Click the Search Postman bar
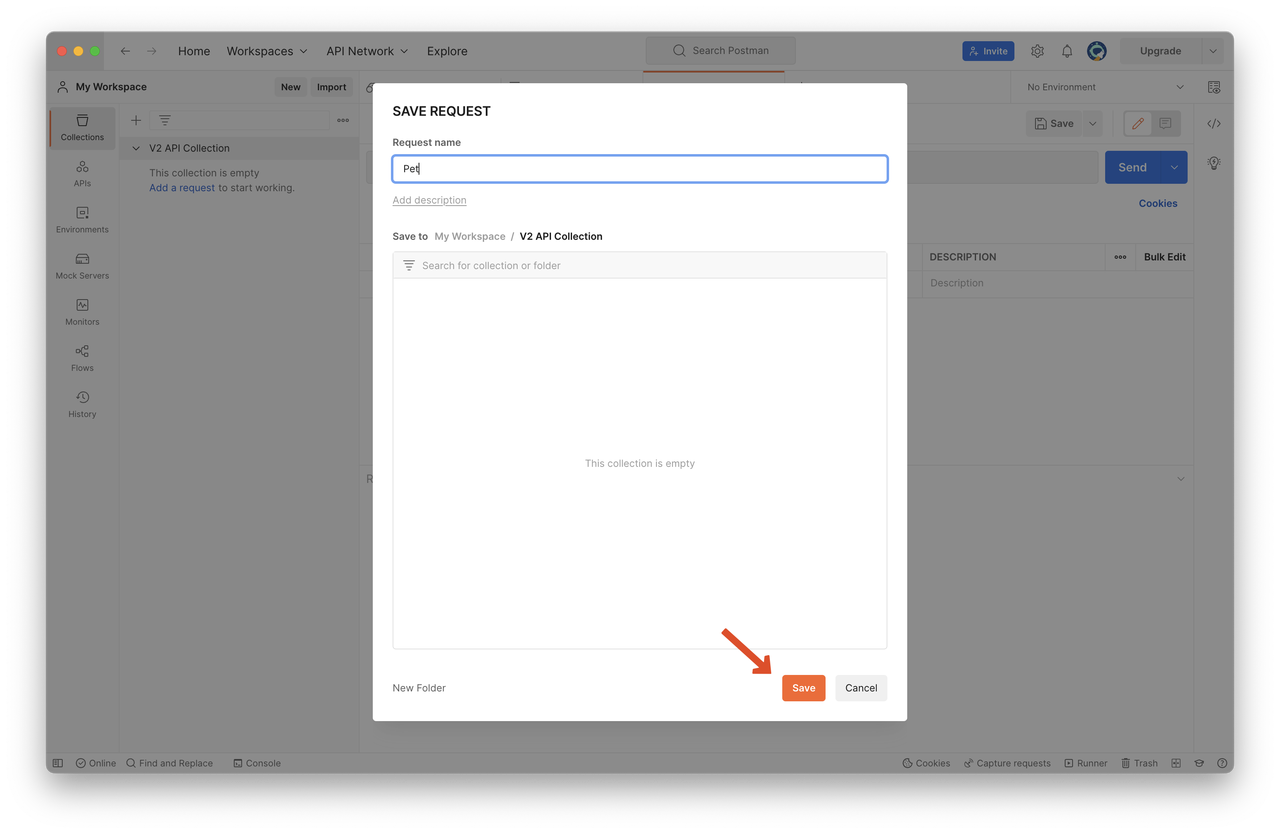Image resolution: width=1280 pixels, height=834 pixels. pyautogui.click(x=721, y=51)
